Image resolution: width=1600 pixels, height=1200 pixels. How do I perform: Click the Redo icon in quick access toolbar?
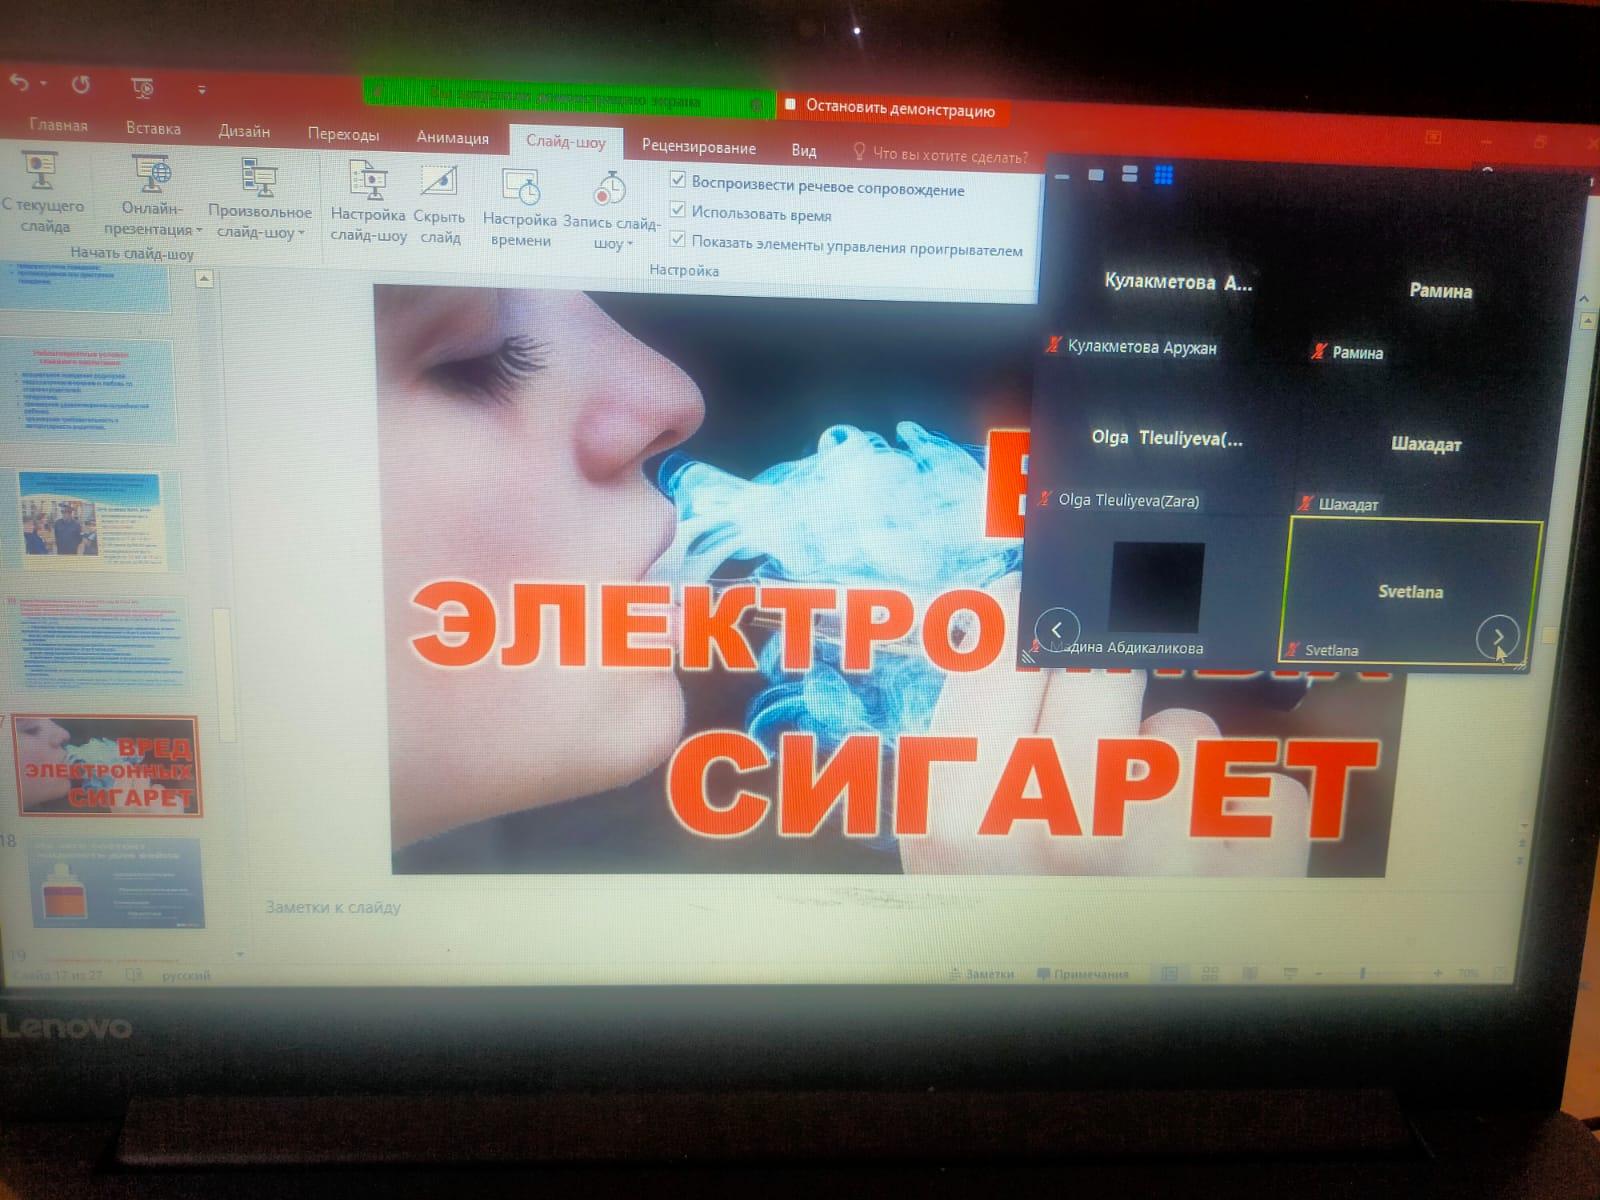point(81,85)
